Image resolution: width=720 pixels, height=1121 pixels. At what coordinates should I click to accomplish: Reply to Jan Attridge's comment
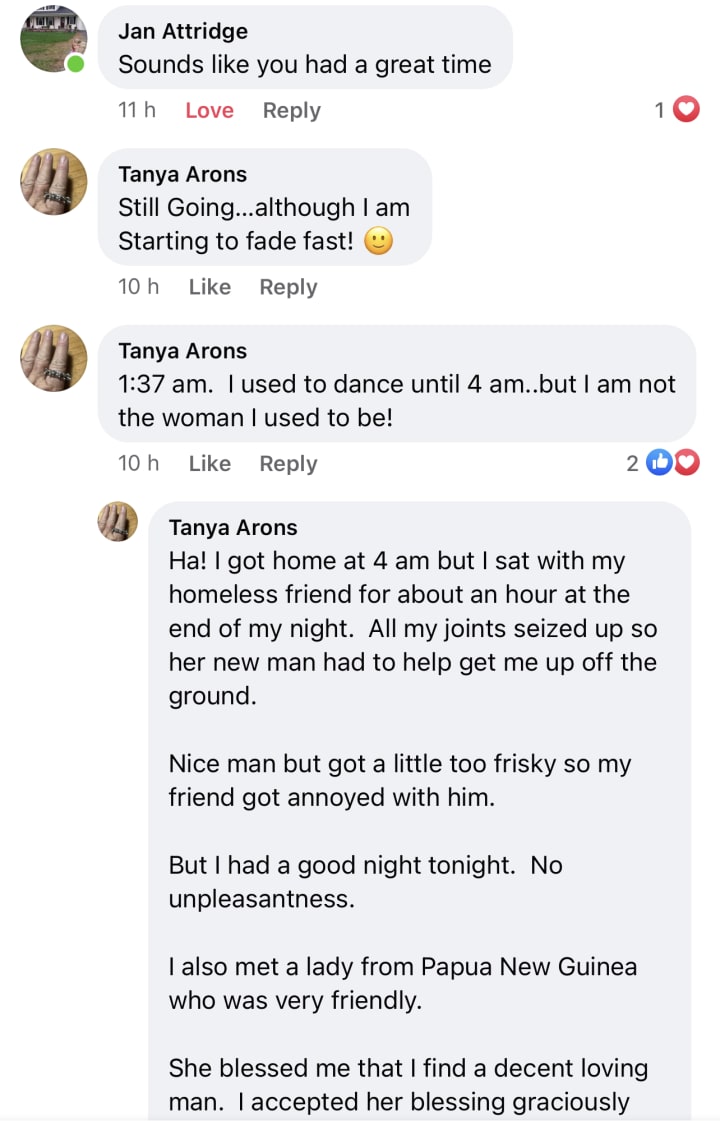coord(291,111)
